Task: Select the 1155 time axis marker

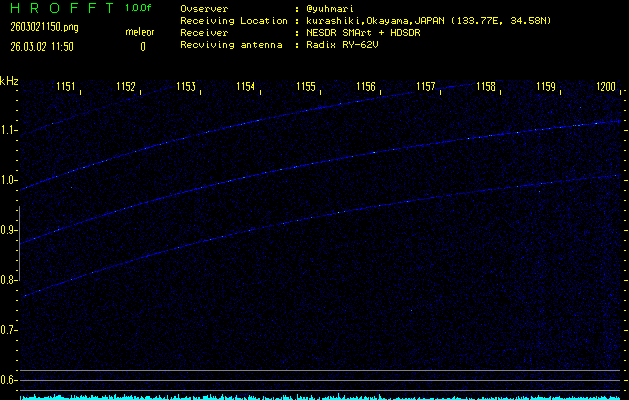Action: (306, 88)
